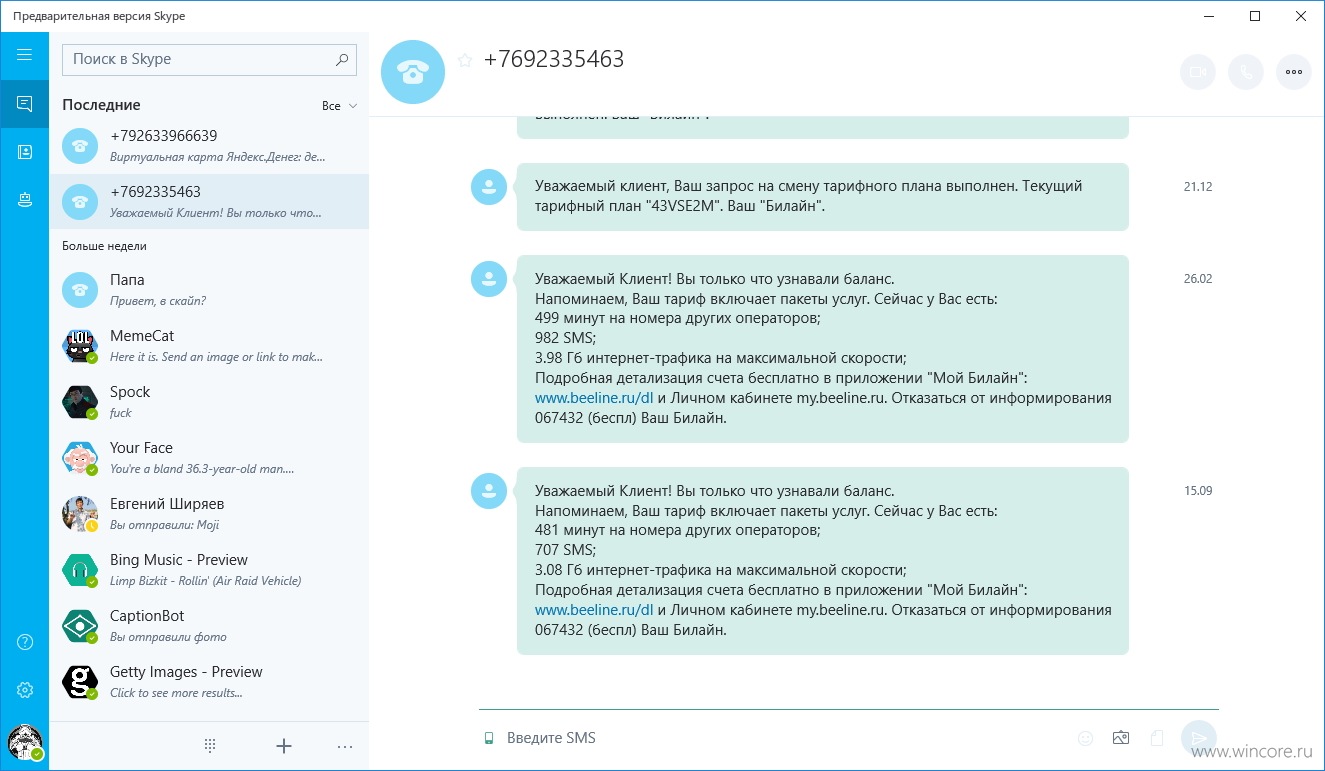The height and width of the screenshot is (771, 1325).
Task: Switch SMS mode via phone icon in input
Action: click(x=489, y=738)
